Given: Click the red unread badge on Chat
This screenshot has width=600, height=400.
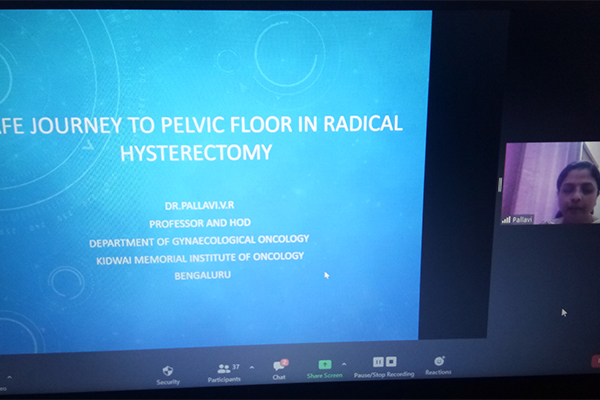Looking at the screenshot, I should [285, 362].
